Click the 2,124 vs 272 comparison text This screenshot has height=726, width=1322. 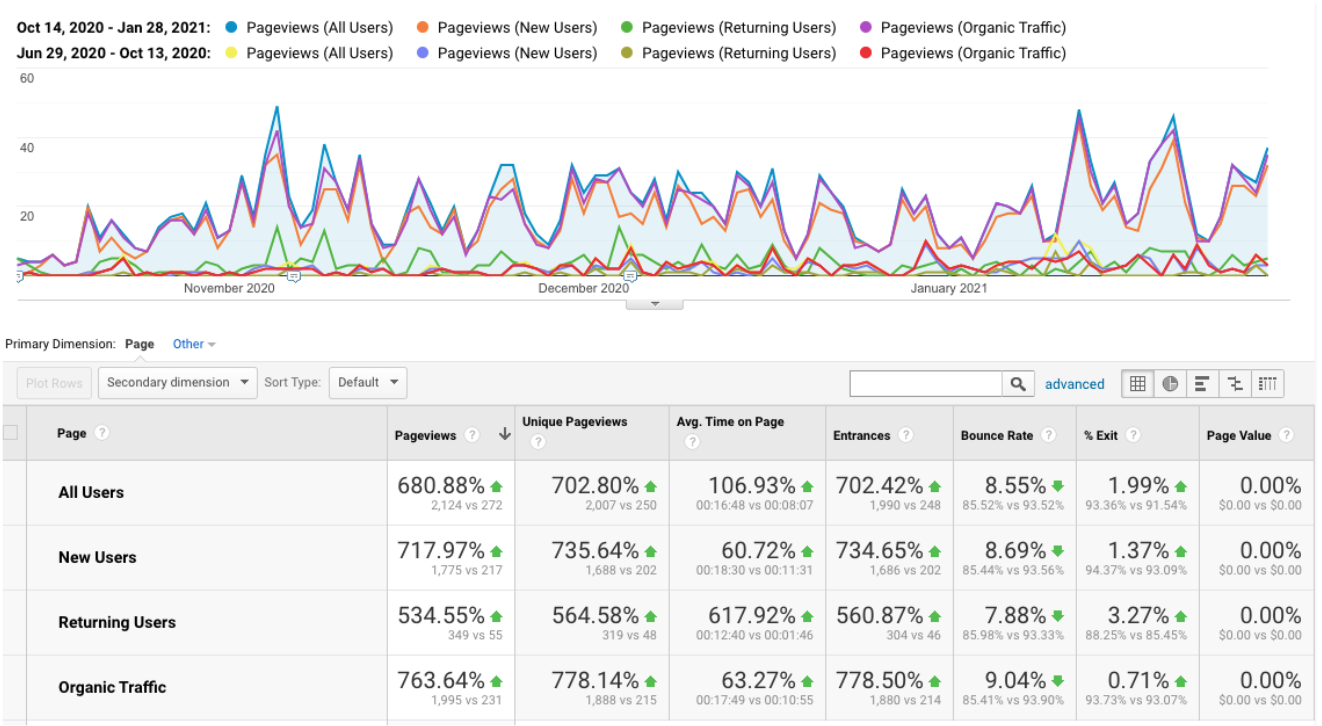[465, 506]
